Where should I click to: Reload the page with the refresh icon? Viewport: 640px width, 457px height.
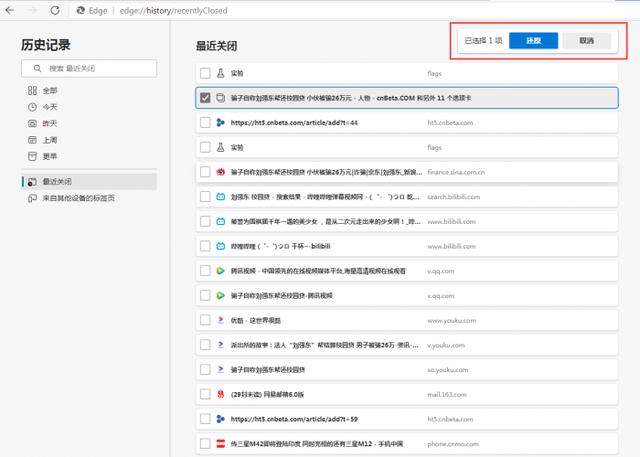pyautogui.click(x=55, y=11)
